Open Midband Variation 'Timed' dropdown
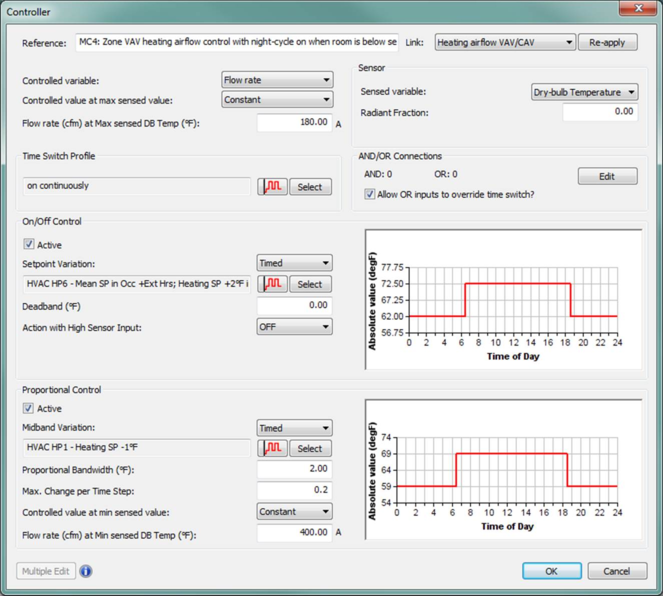 coord(294,428)
